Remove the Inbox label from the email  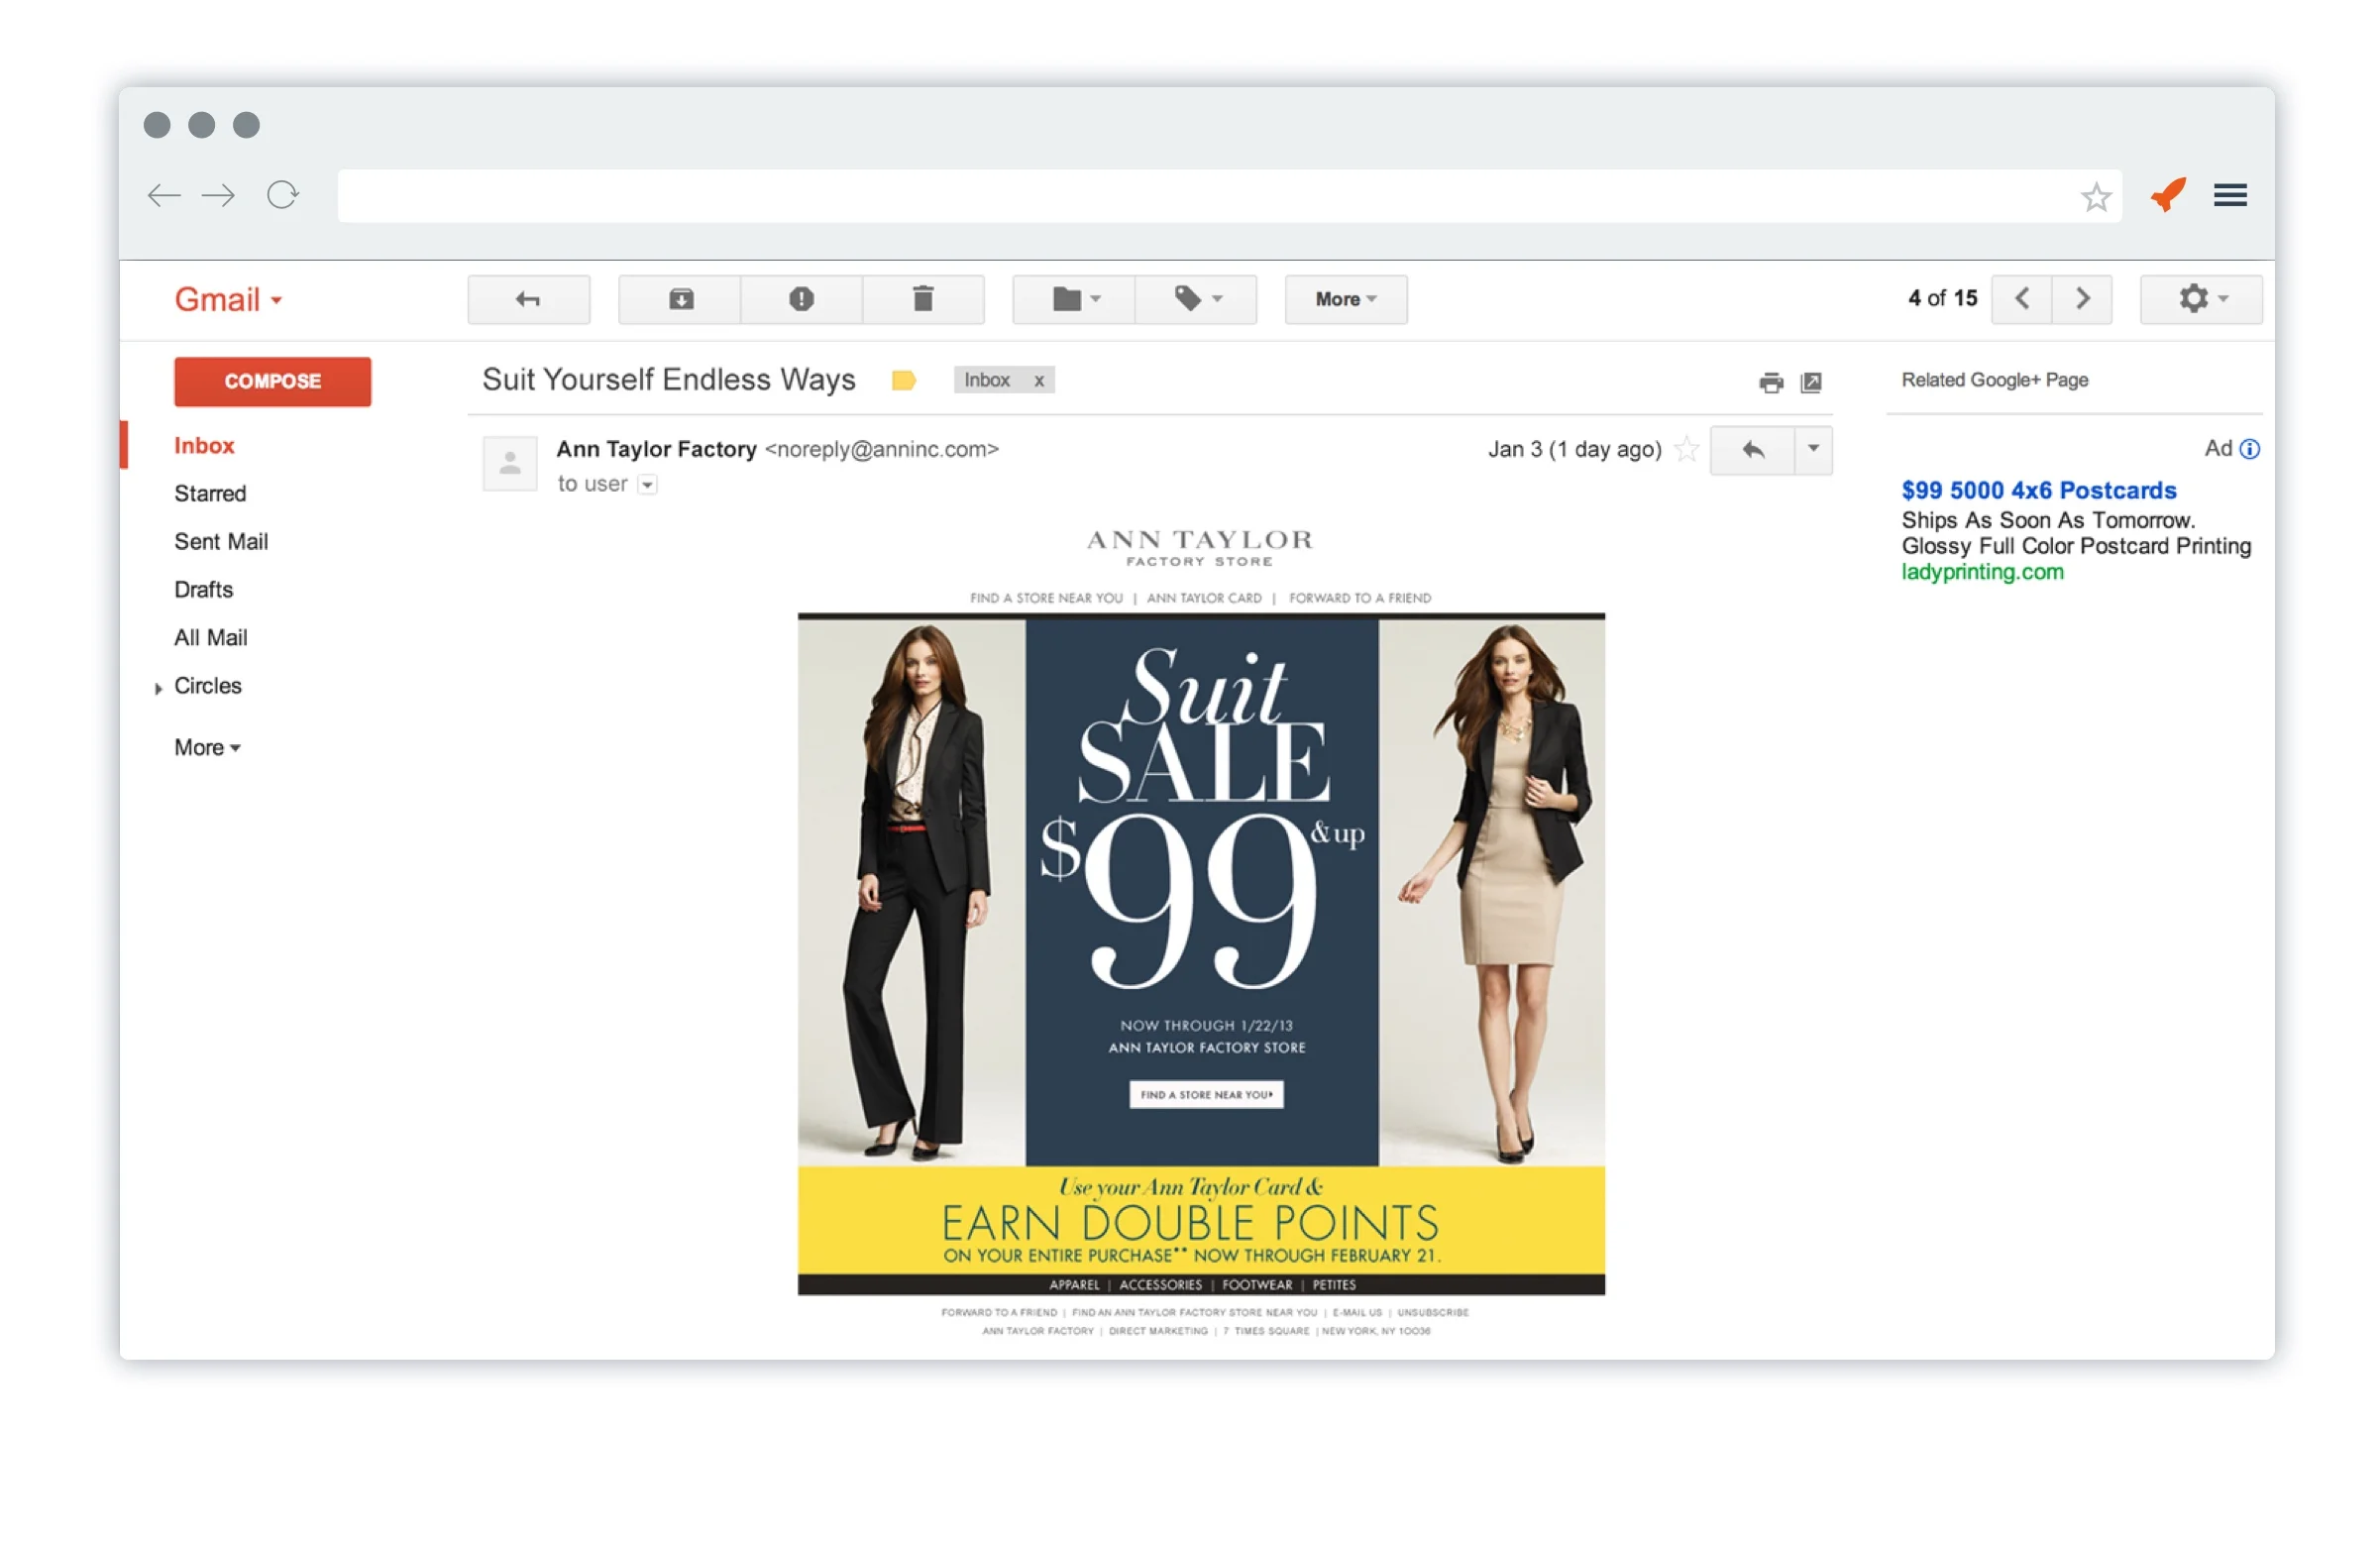(1038, 380)
